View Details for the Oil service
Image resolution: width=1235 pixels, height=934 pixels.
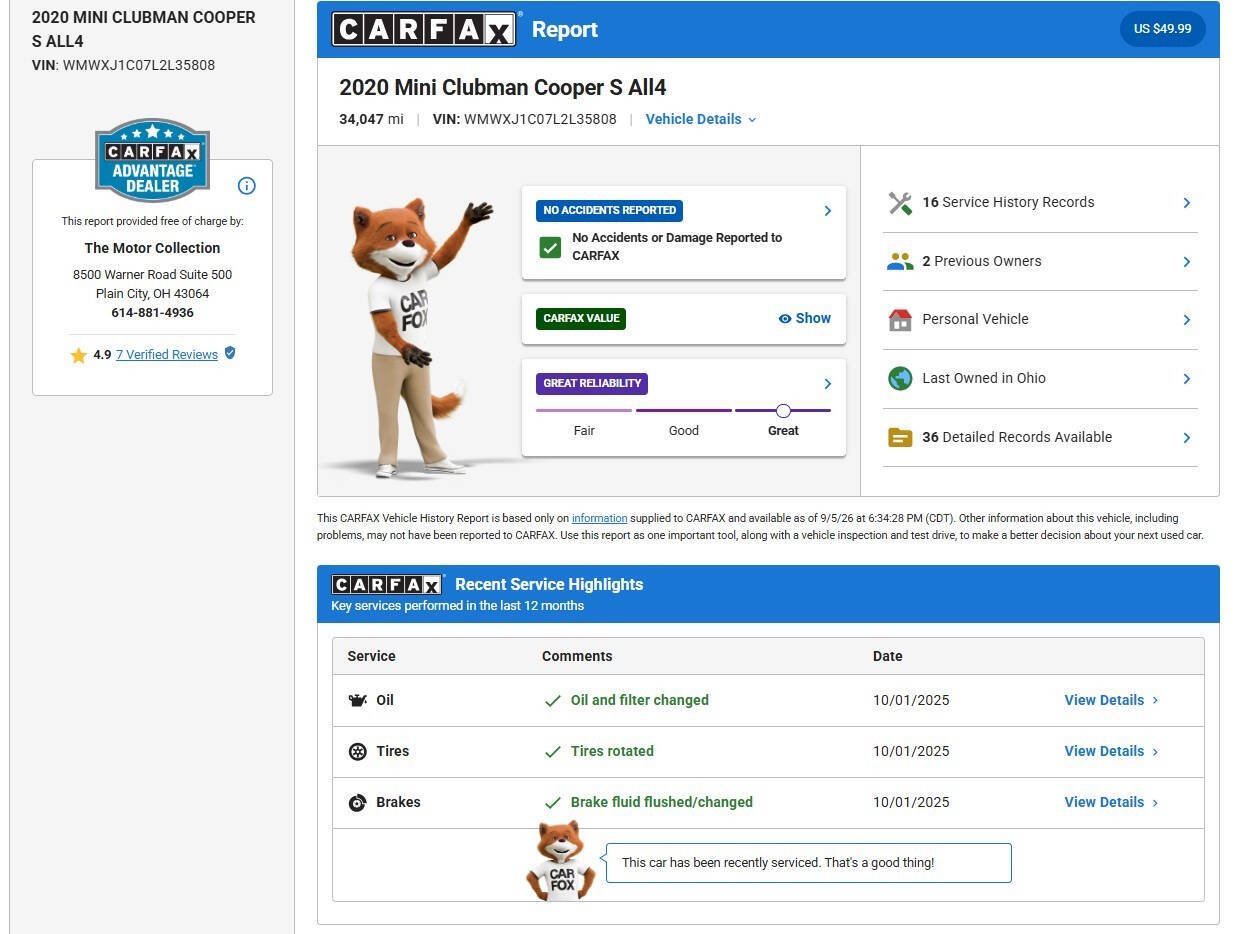tap(1111, 700)
